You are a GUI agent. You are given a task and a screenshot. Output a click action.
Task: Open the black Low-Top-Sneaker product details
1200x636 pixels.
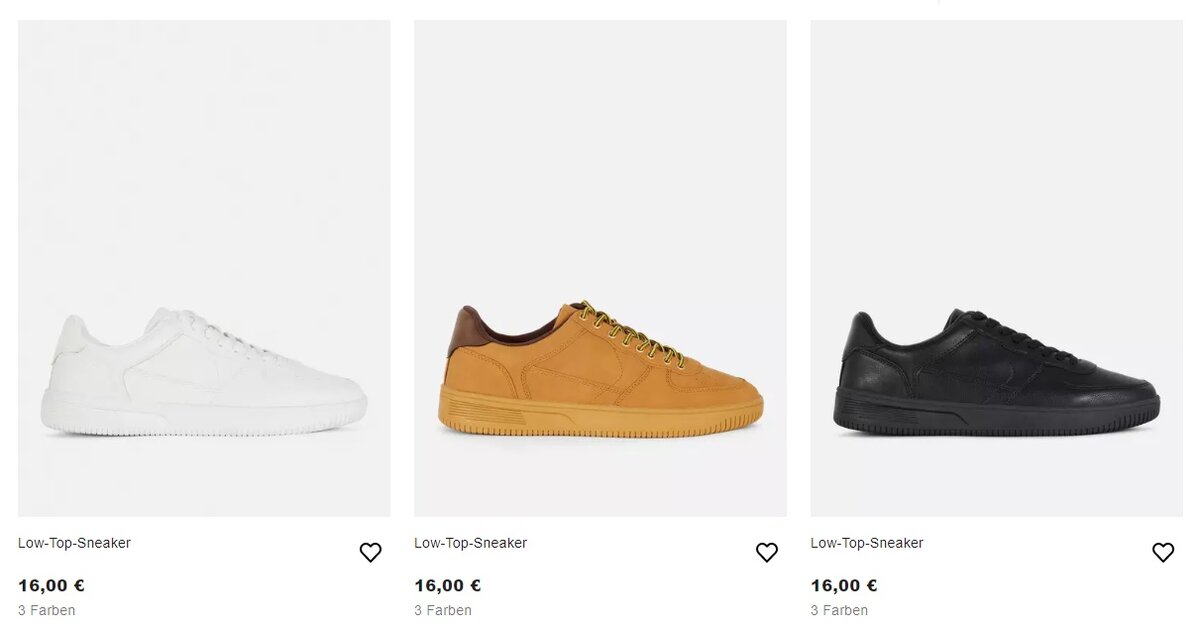(867, 543)
